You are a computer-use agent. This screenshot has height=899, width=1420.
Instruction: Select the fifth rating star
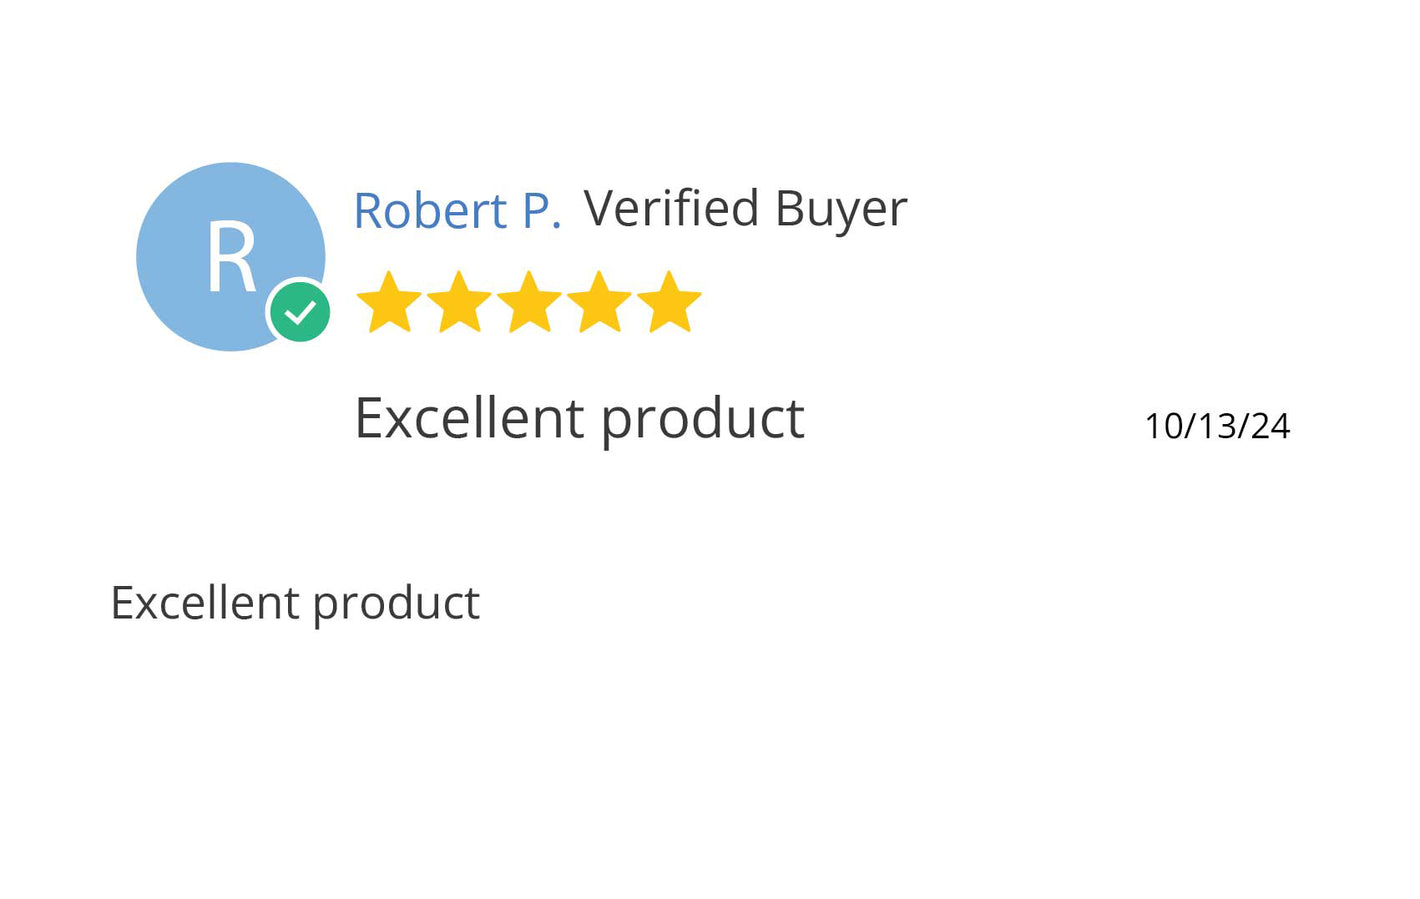point(669,302)
